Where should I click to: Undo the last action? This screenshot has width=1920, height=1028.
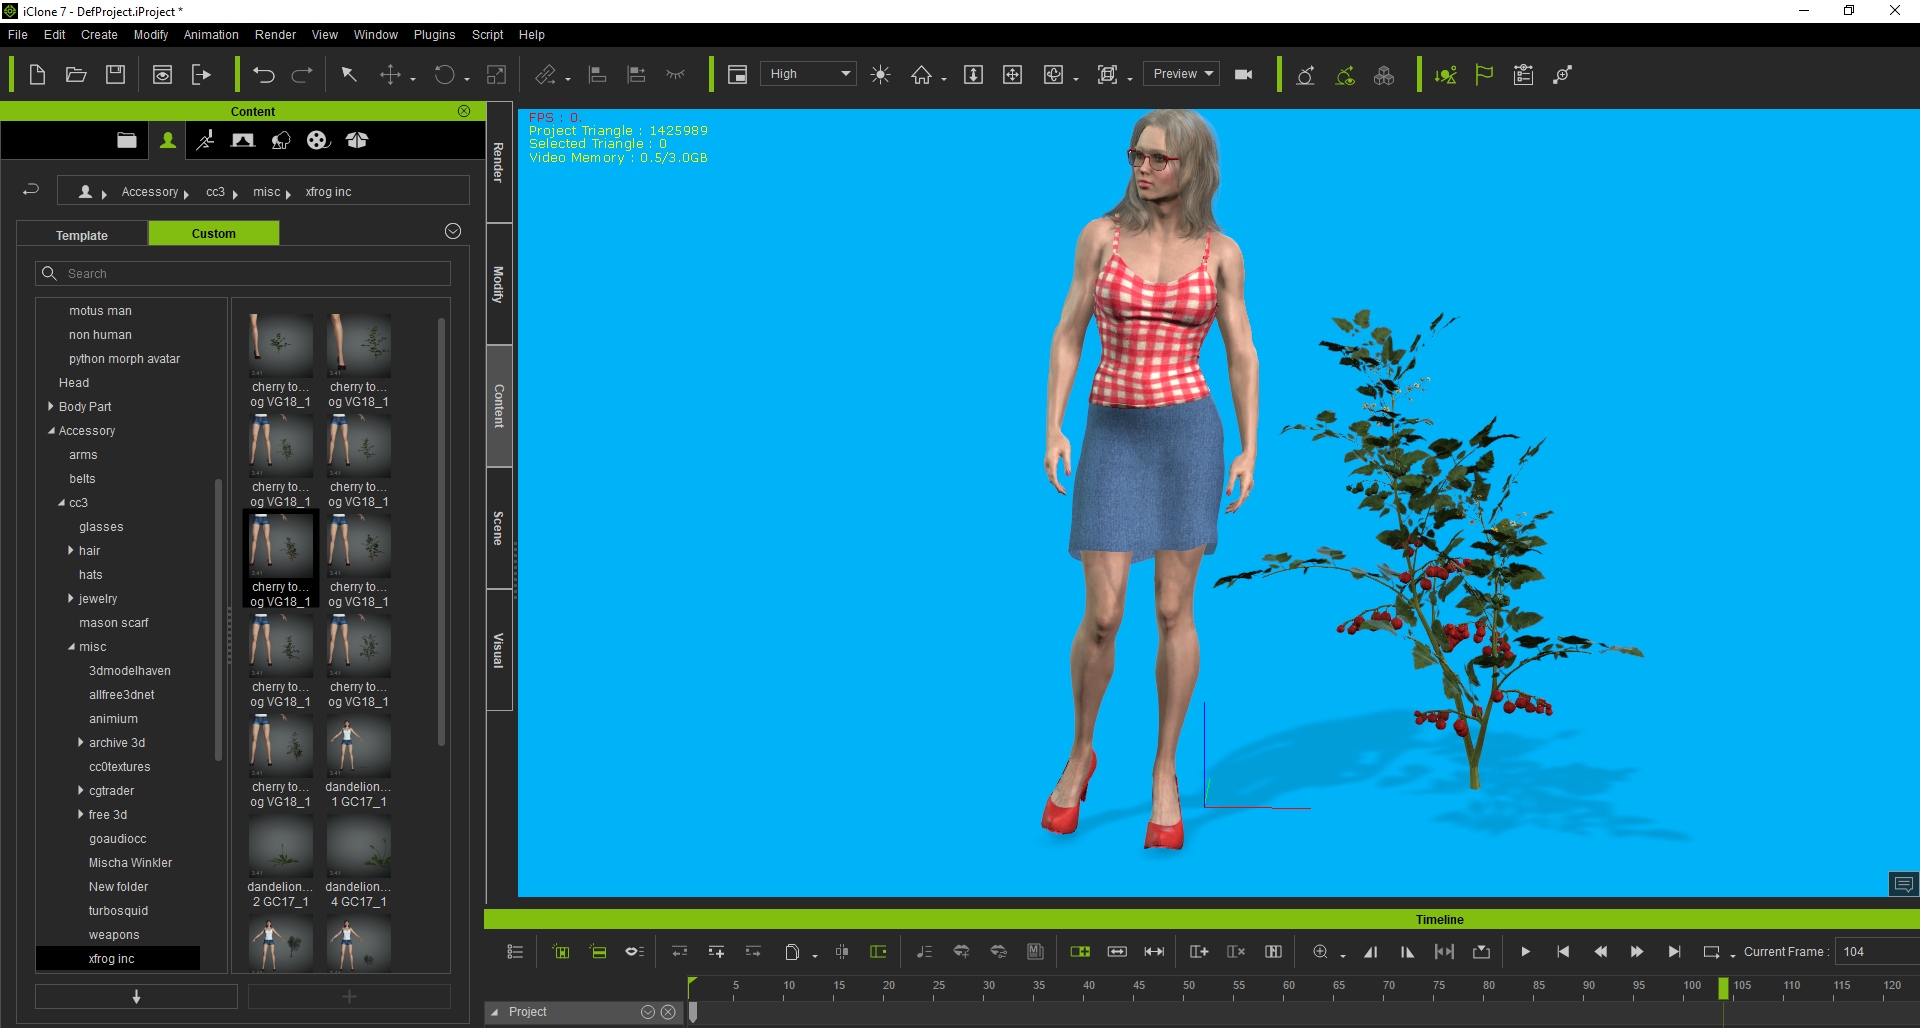[263, 75]
